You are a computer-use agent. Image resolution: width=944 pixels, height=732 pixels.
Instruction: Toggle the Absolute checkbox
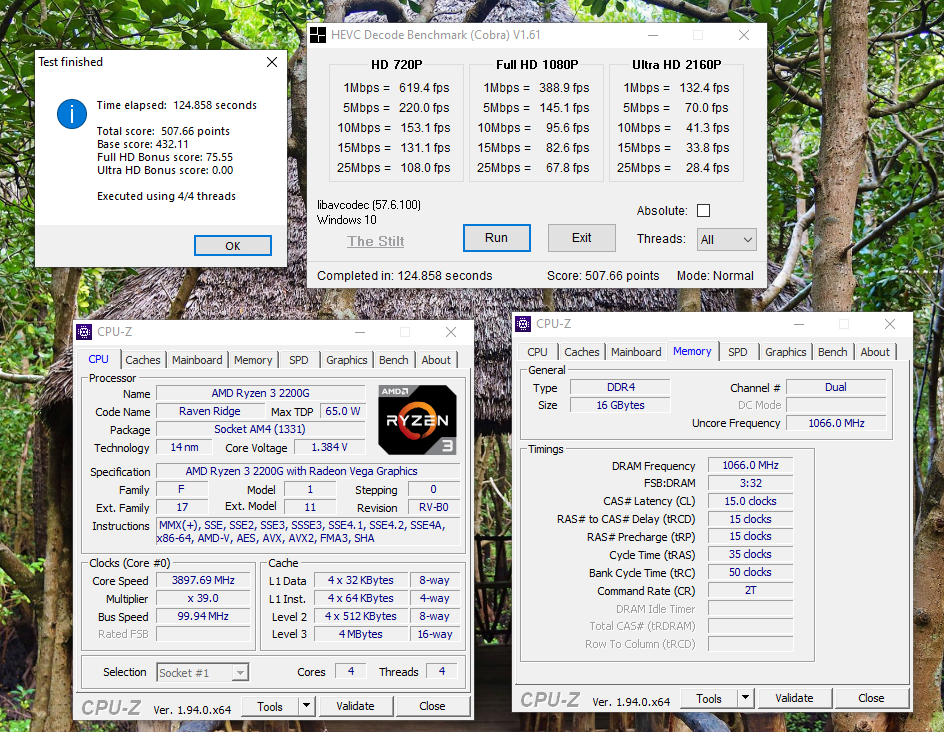pos(703,211)
